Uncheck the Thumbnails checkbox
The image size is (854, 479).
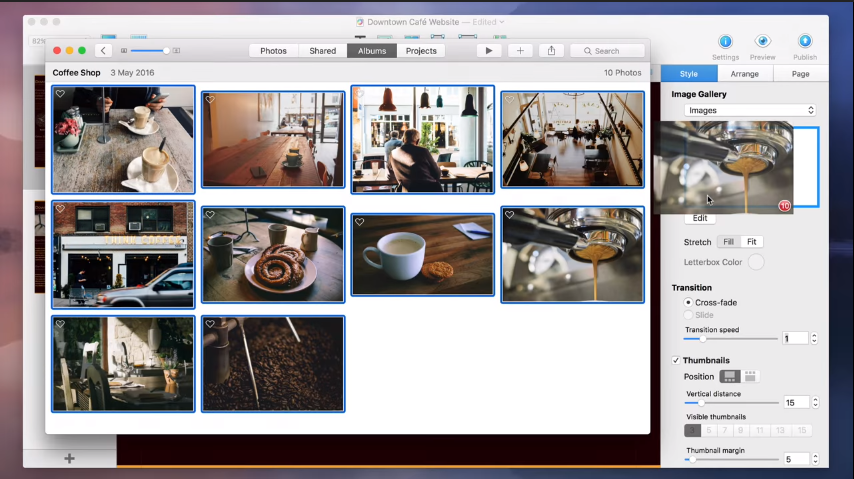[x=676, y=360]
